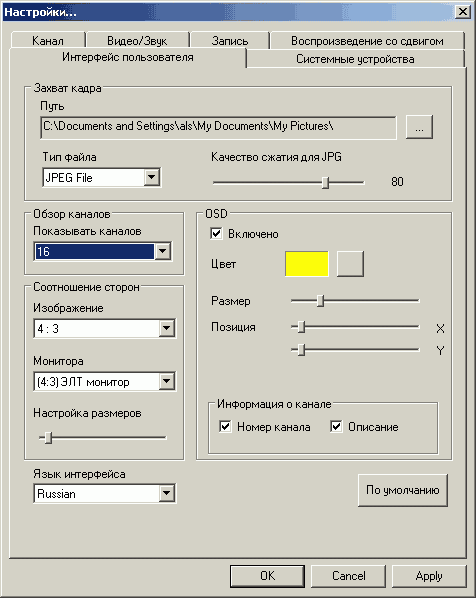Click the По умолчанию defaults button
Screen dimensions: 476x598
click(x=403, y=490)
